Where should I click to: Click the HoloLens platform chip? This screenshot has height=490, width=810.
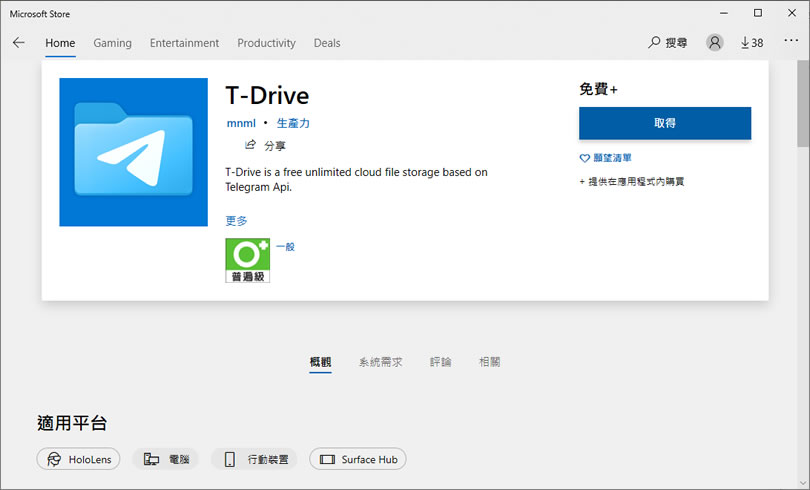coord(79,459)
